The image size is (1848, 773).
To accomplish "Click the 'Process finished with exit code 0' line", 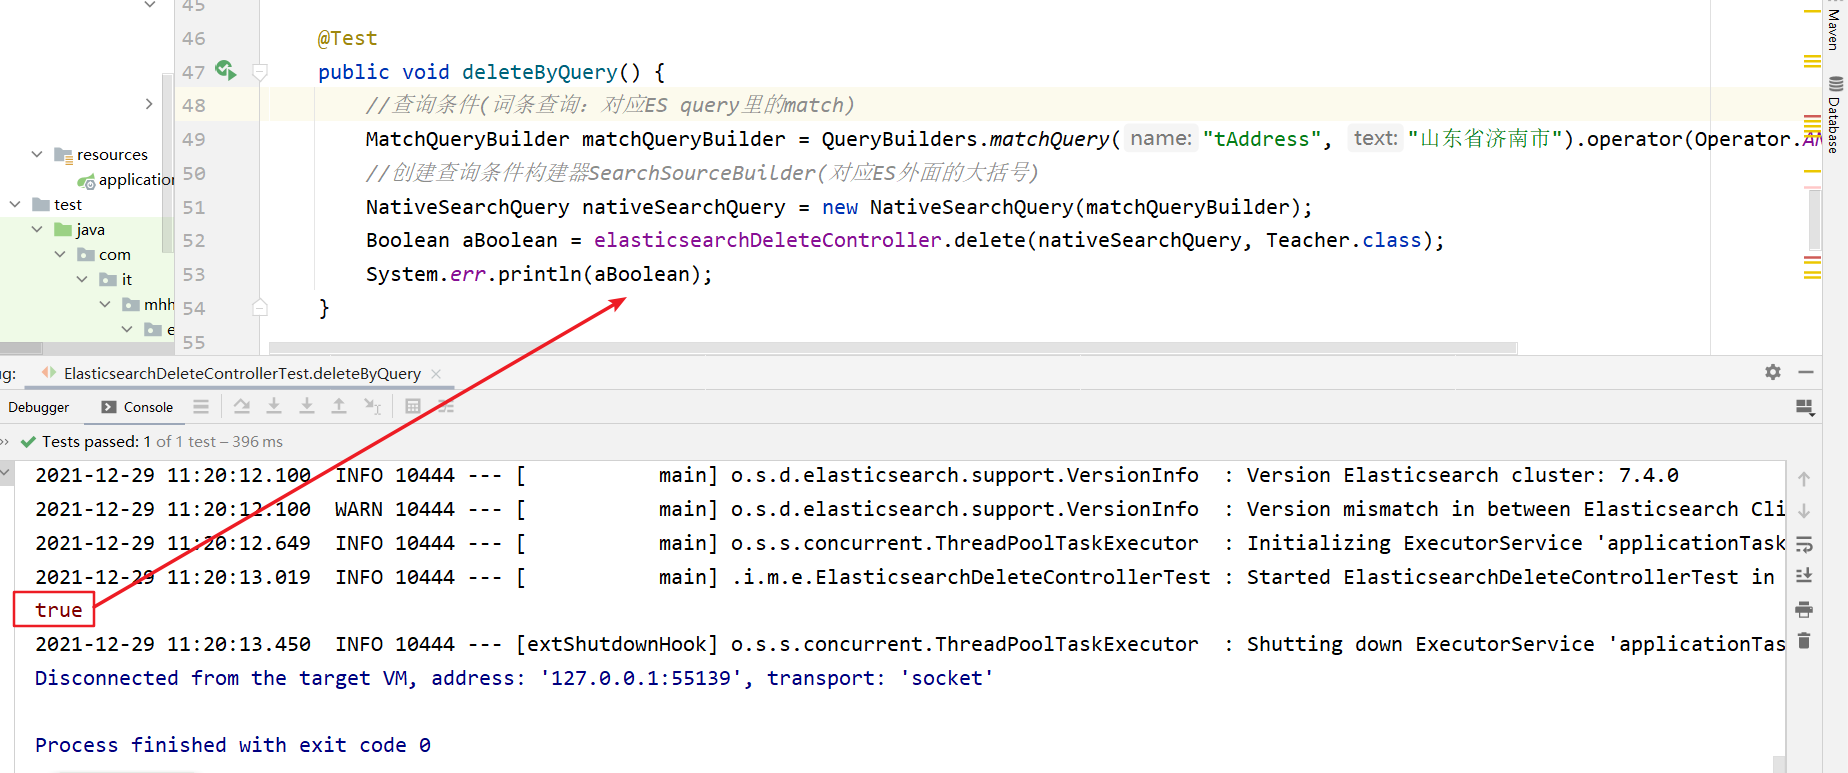I will coord(233,745).
